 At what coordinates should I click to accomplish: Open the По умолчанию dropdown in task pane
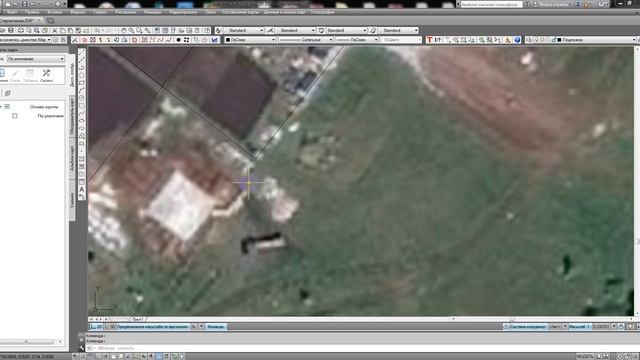36,59
